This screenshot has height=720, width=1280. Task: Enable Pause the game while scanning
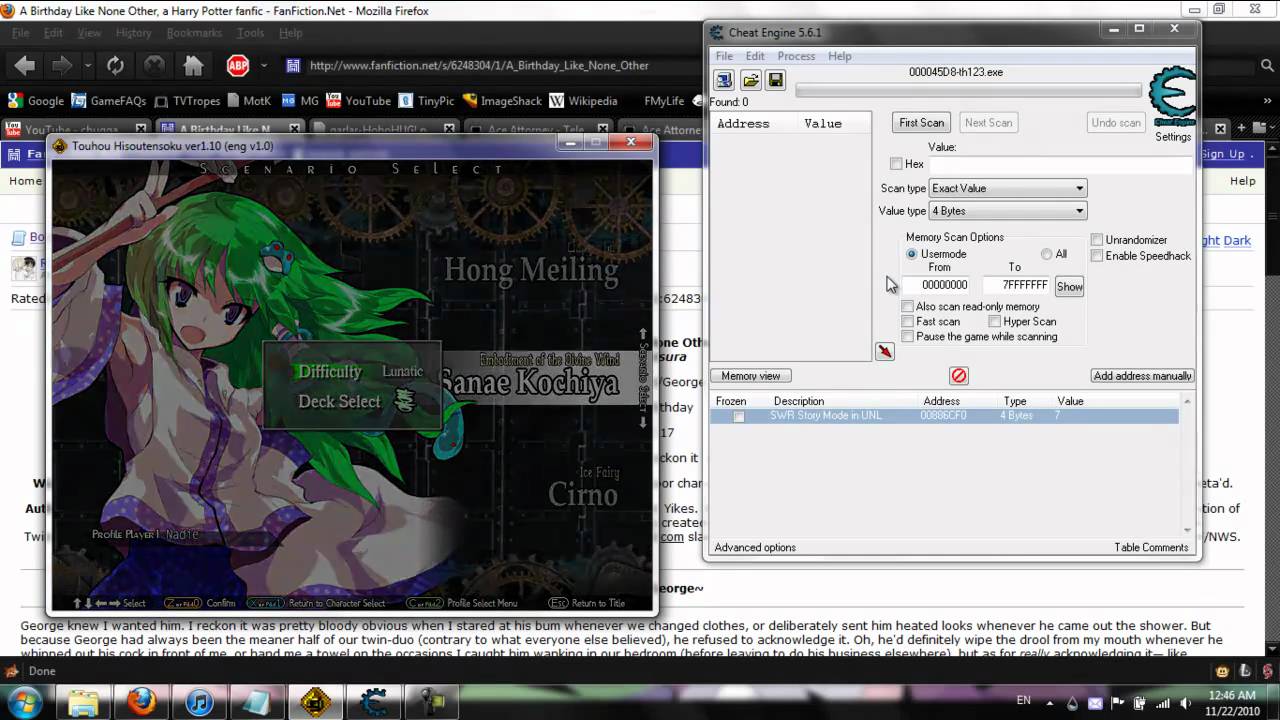coord(907,336)
